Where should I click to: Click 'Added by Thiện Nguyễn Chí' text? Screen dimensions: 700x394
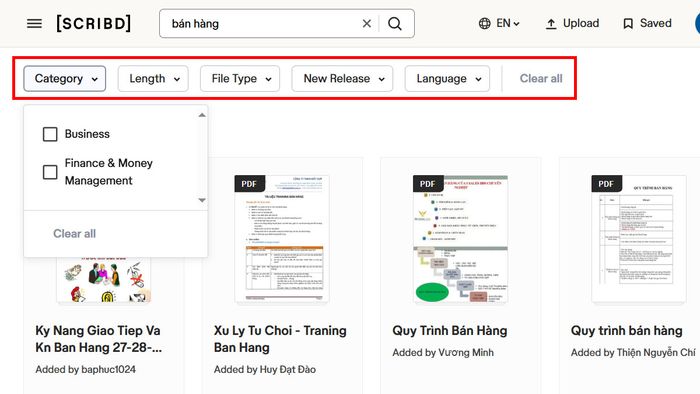point(633,353)
